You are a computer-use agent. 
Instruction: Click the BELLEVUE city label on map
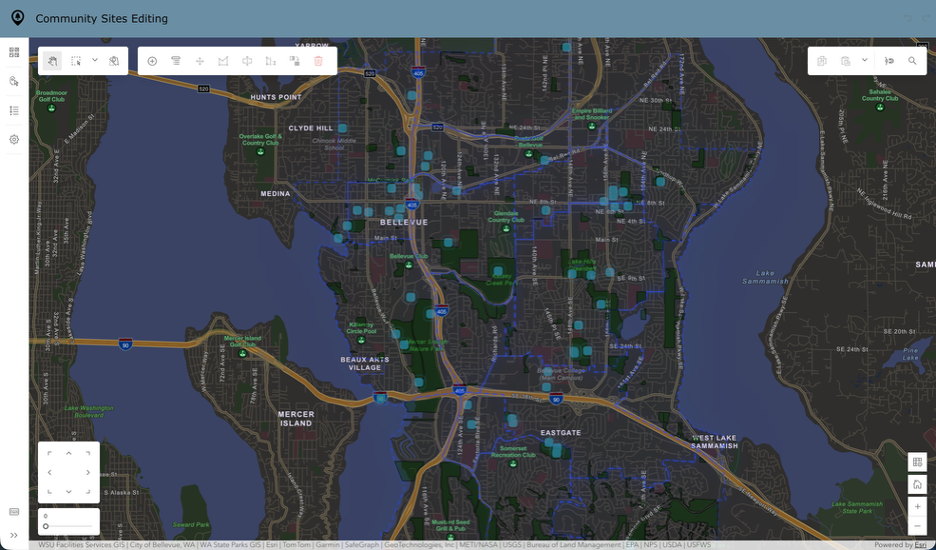pos(404,222)
